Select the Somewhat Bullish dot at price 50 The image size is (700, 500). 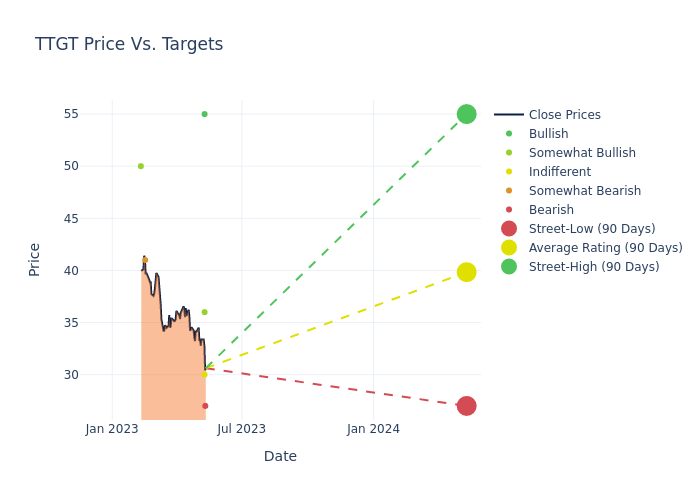[x=140, y=166]
